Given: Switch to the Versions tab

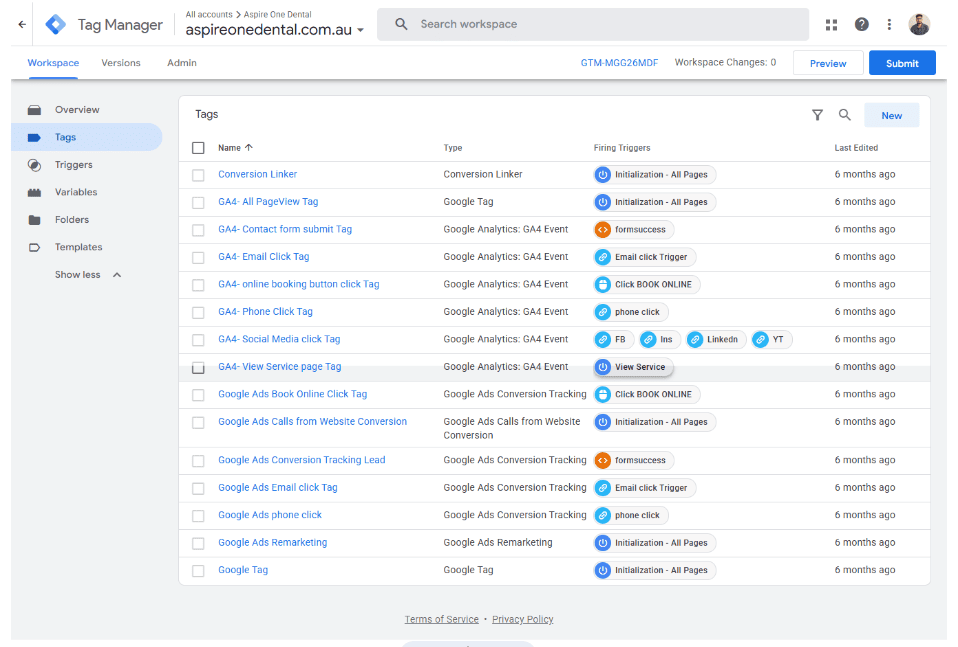Looking at the screenshot, I should point(121,63).
